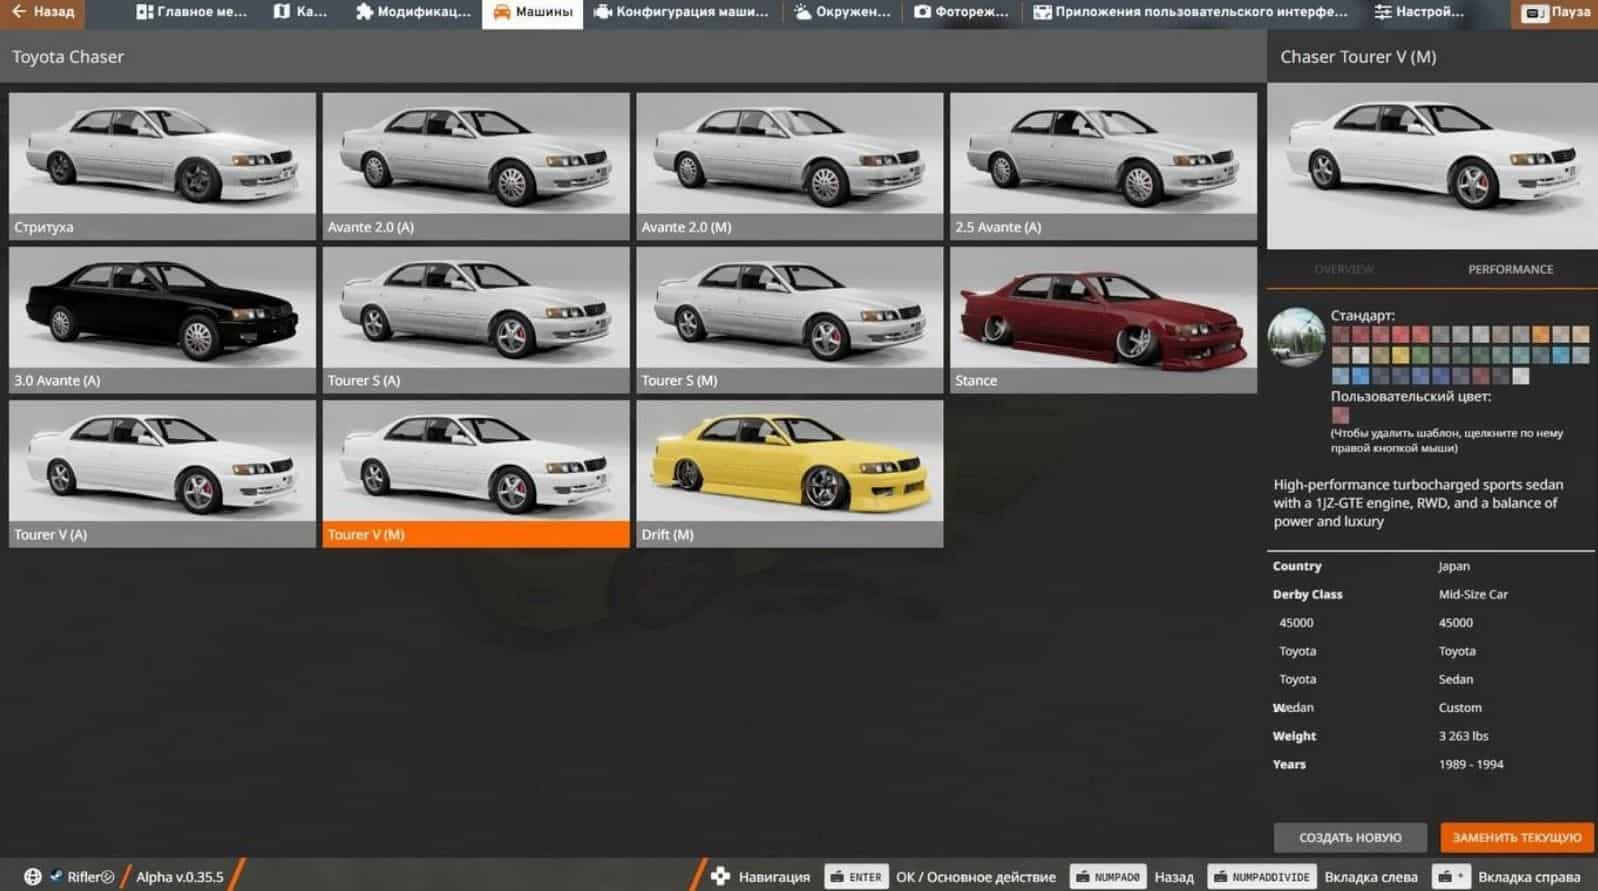Image resolution: width=1598 pixels, height=891 pixels.
Task: Click the round paint preview ball
Action: coord(1296,337)
